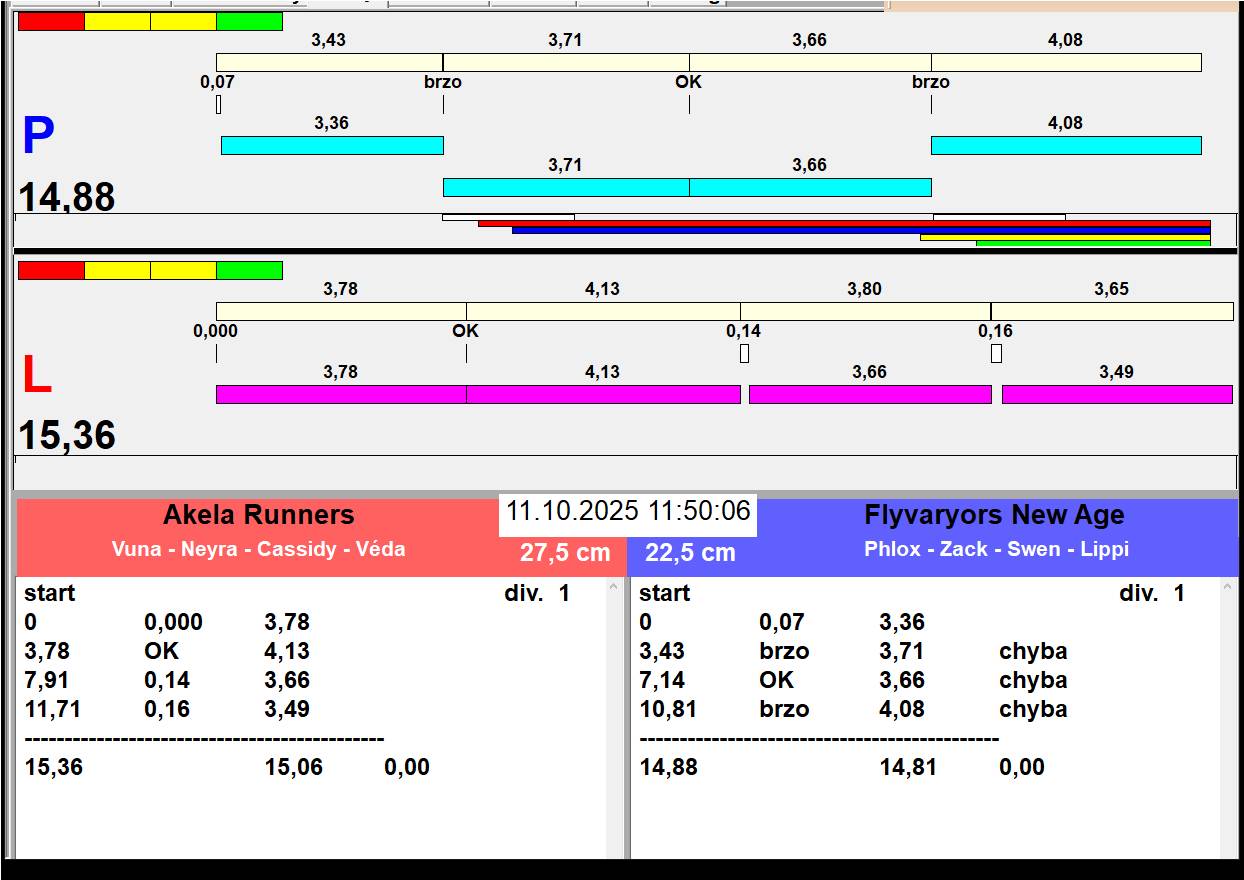Click the cream 3,65 segment in lane L
Image resolution: width=1244 pixels, height=880 pixels.
pyautogui.click(x=1112, y=311)
